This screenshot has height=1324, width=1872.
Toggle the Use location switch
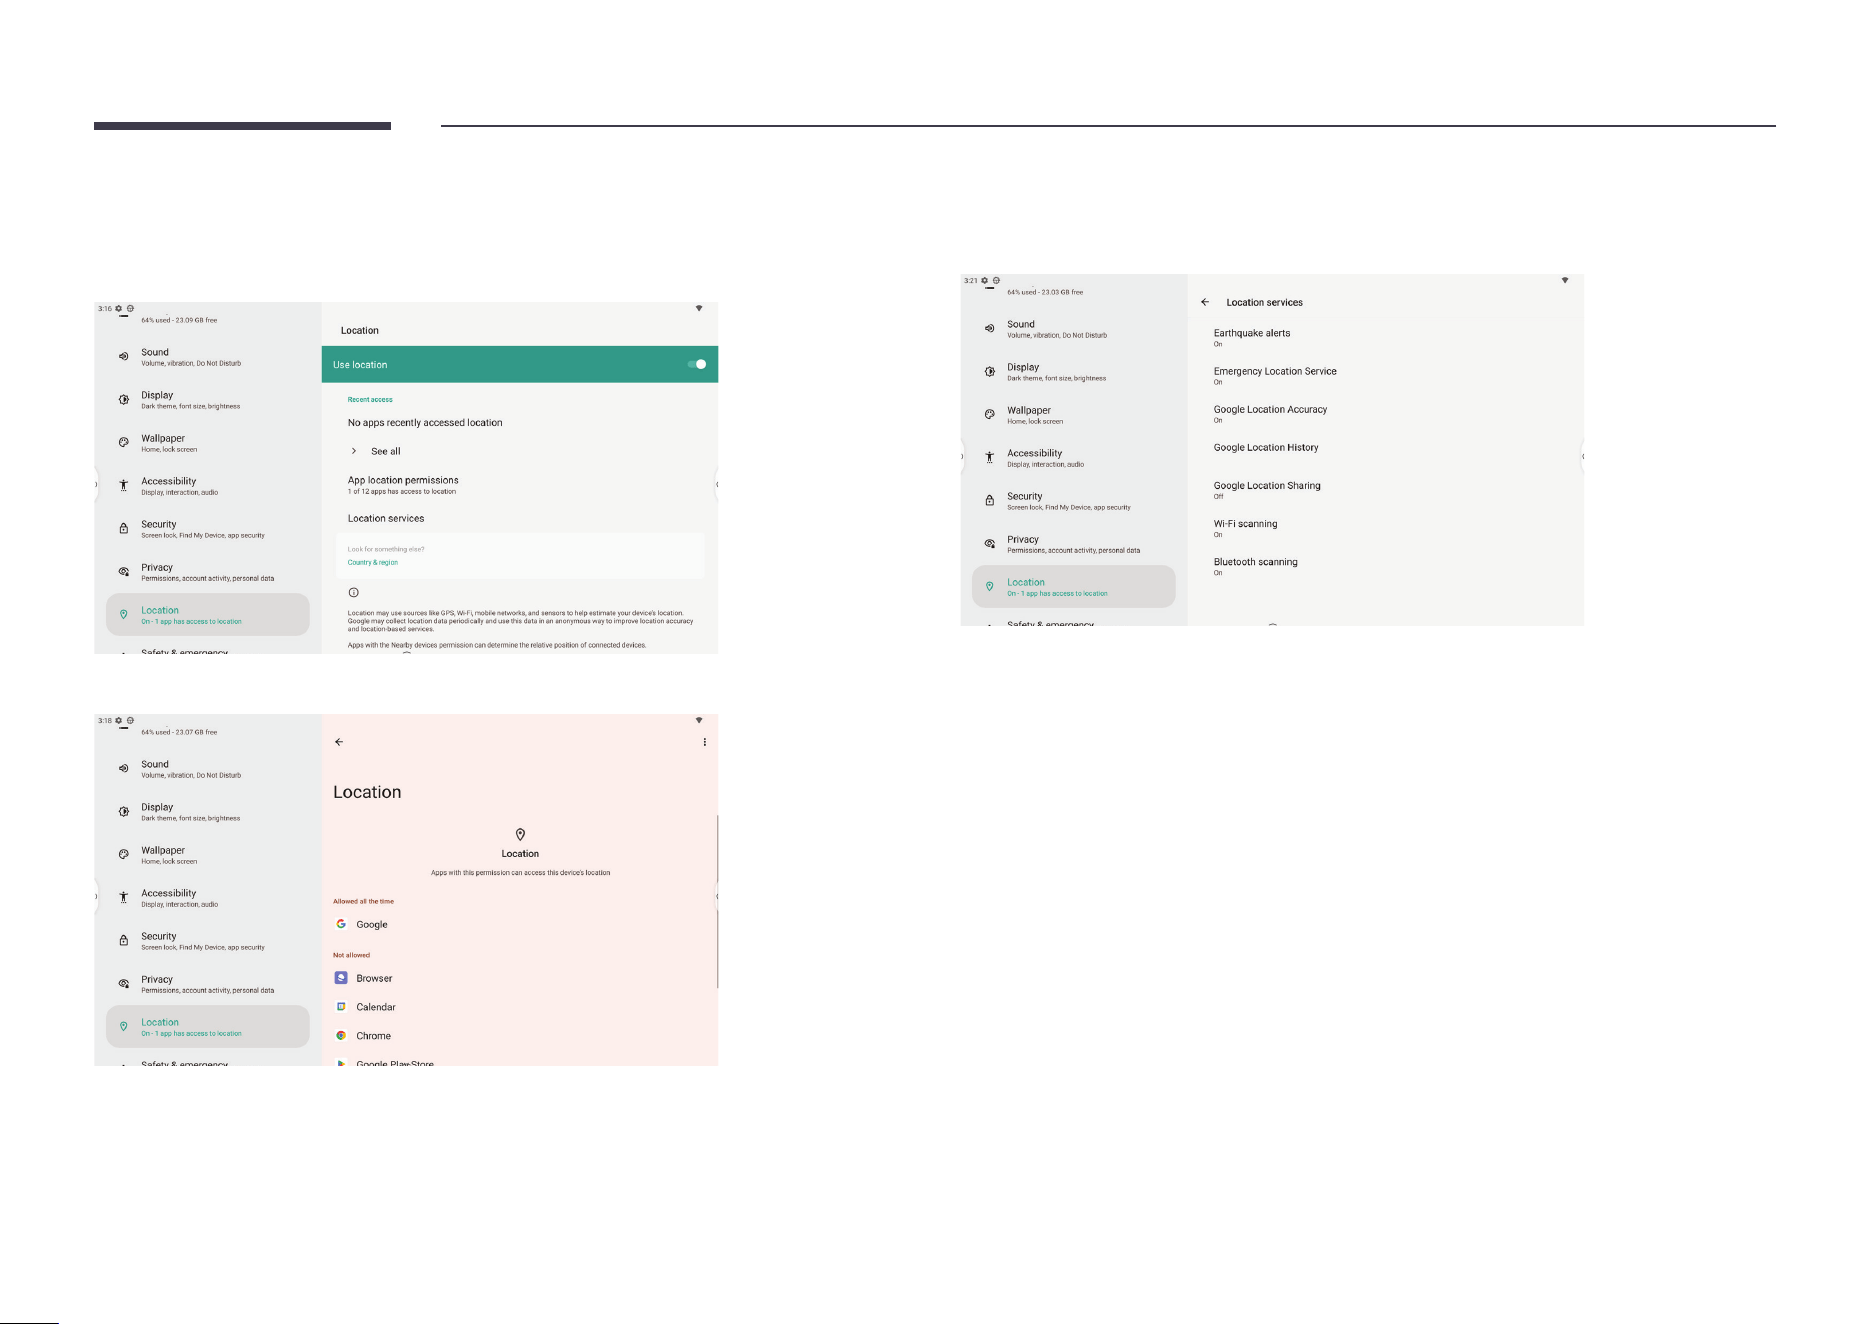click(697, 364)
